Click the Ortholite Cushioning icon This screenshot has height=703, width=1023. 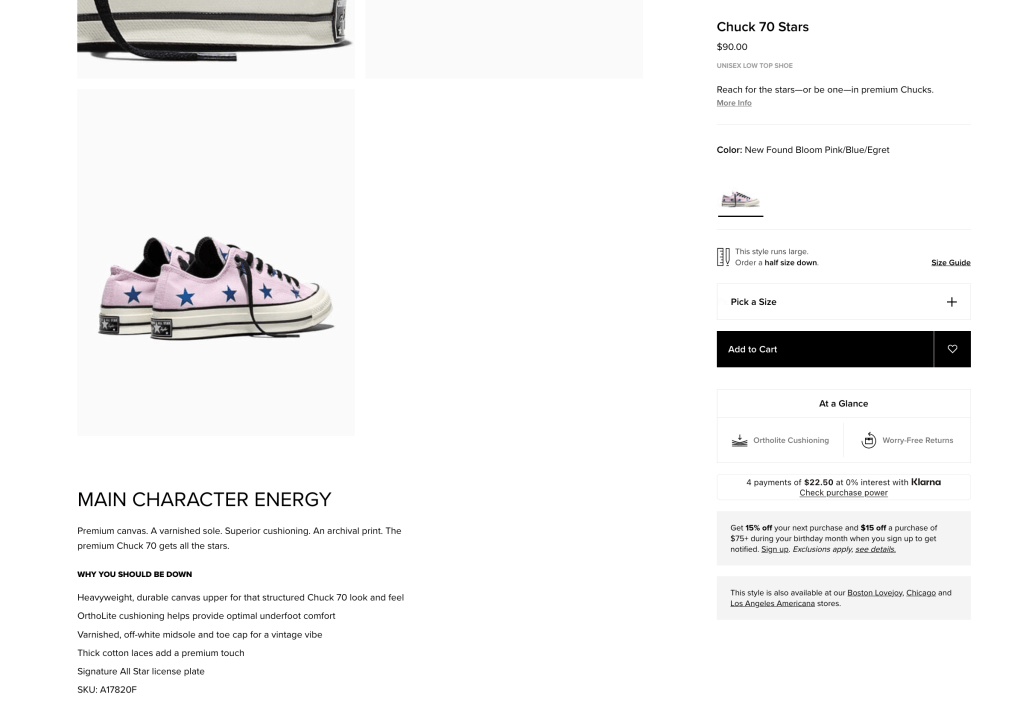click(x=740, y=440)
